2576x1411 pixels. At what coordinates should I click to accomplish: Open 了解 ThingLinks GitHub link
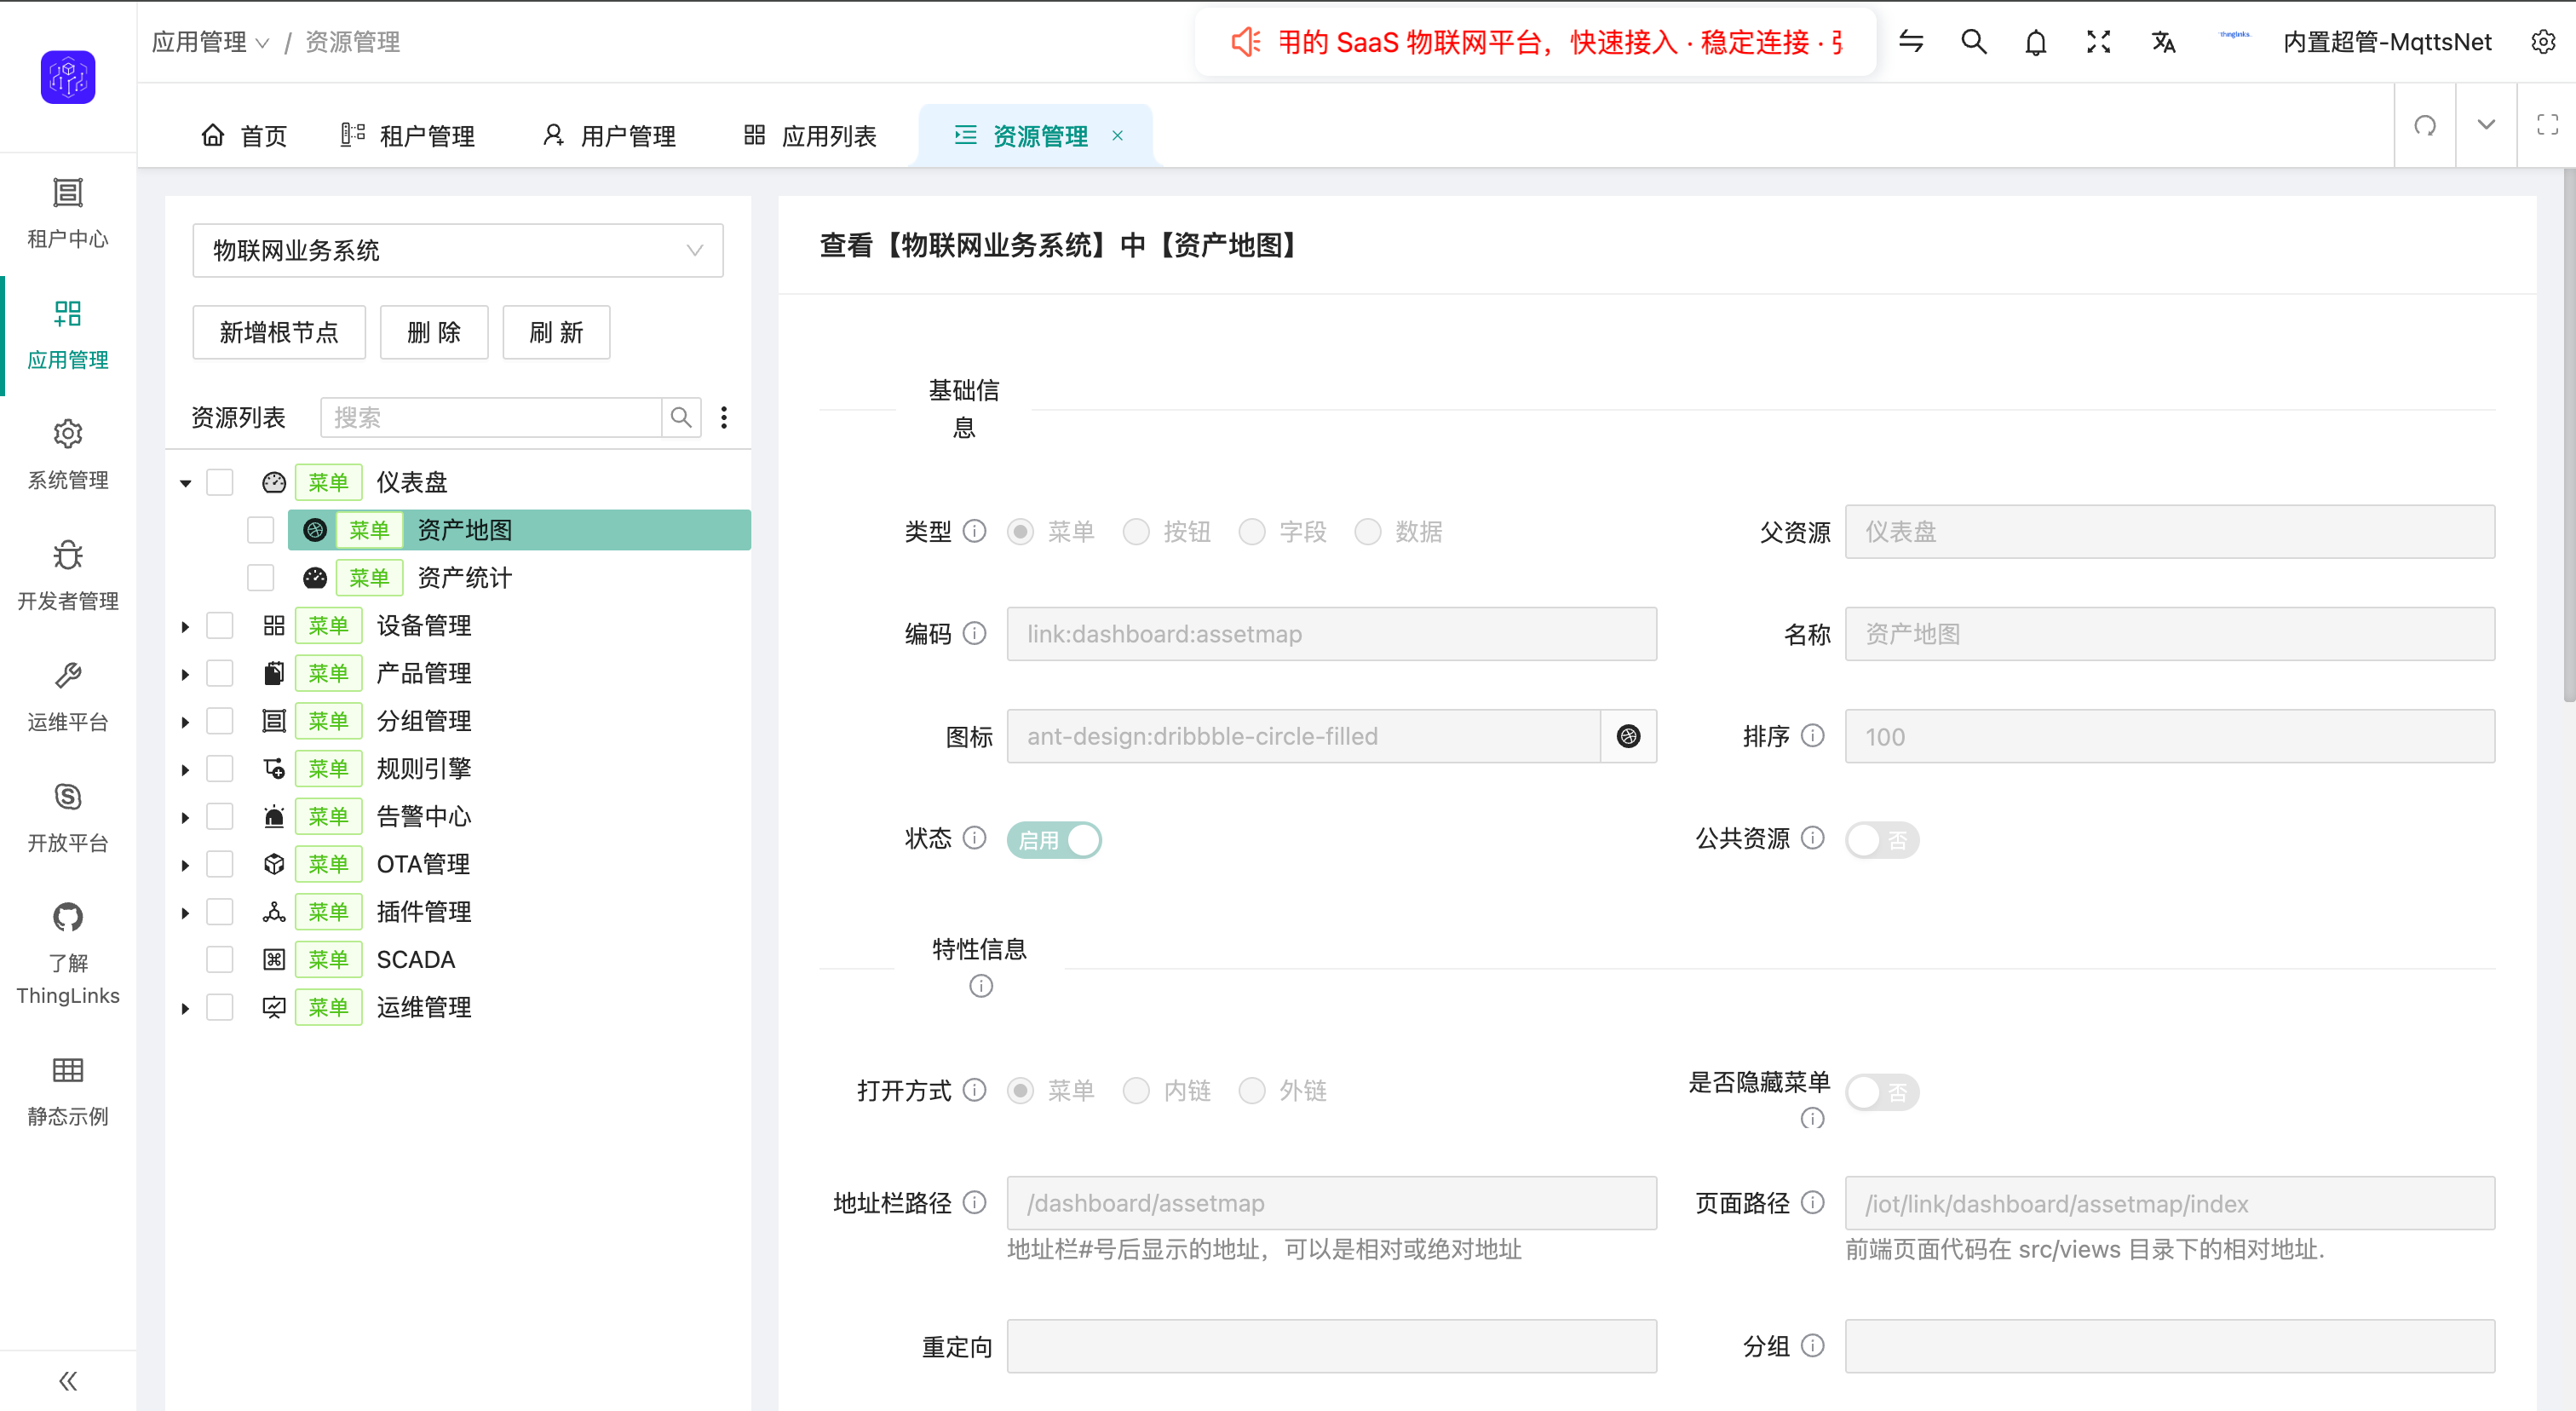pos(68,953)
